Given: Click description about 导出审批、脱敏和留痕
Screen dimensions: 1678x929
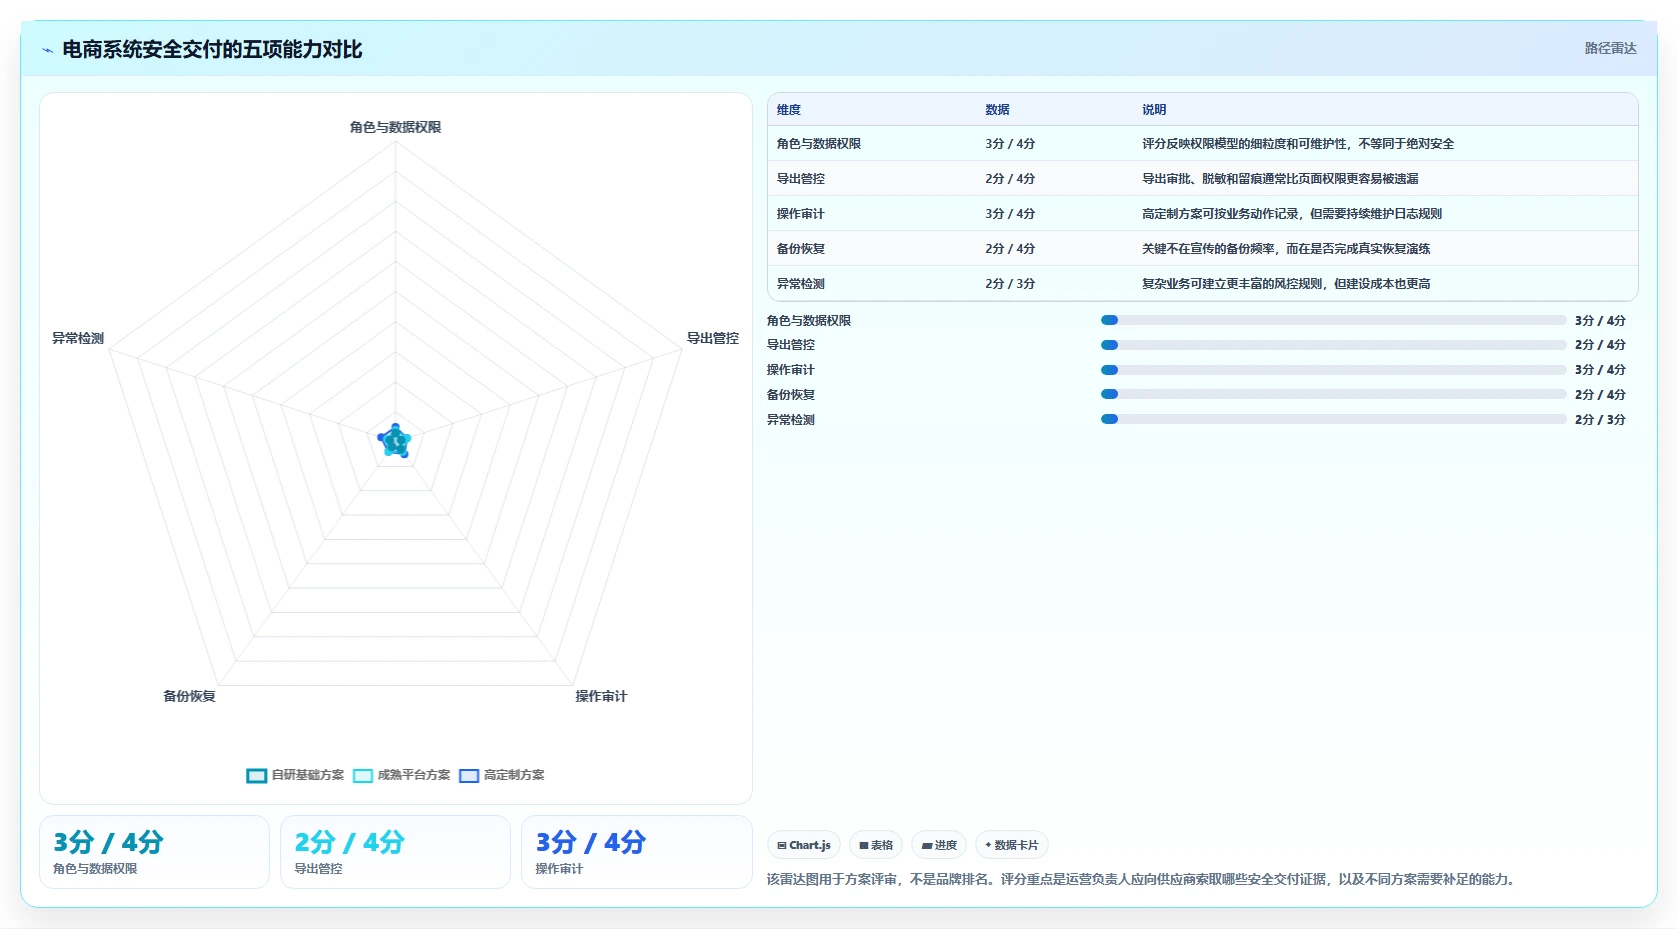Looking at the screenshot, I should (x=1280, y=179).
